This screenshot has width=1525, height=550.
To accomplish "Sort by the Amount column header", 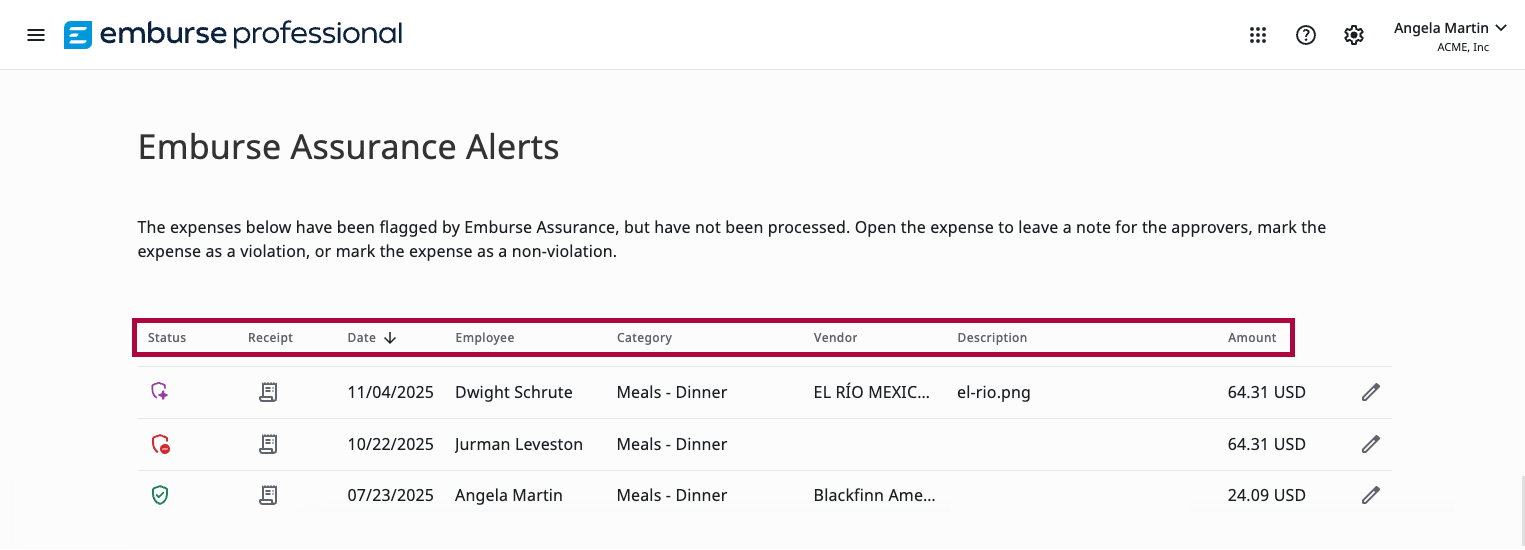I will (x=1252, y=338).
